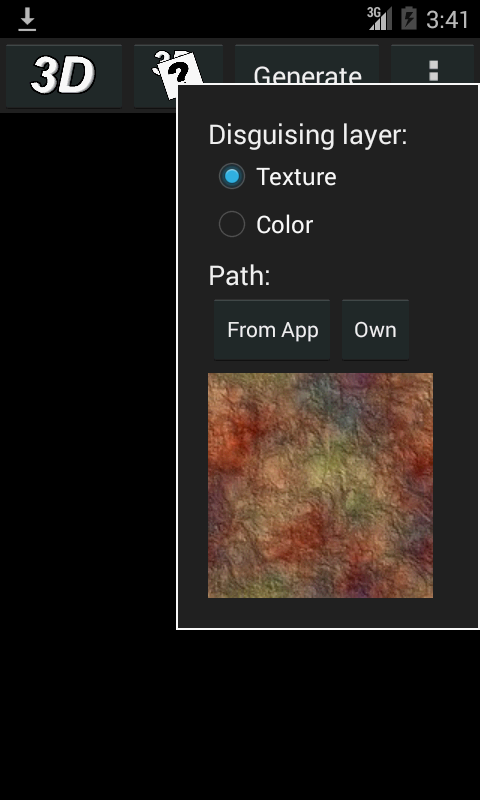This screenshot has width=480, height=800.
Task: Tap the battery charging icon
Action: (409, 19)
